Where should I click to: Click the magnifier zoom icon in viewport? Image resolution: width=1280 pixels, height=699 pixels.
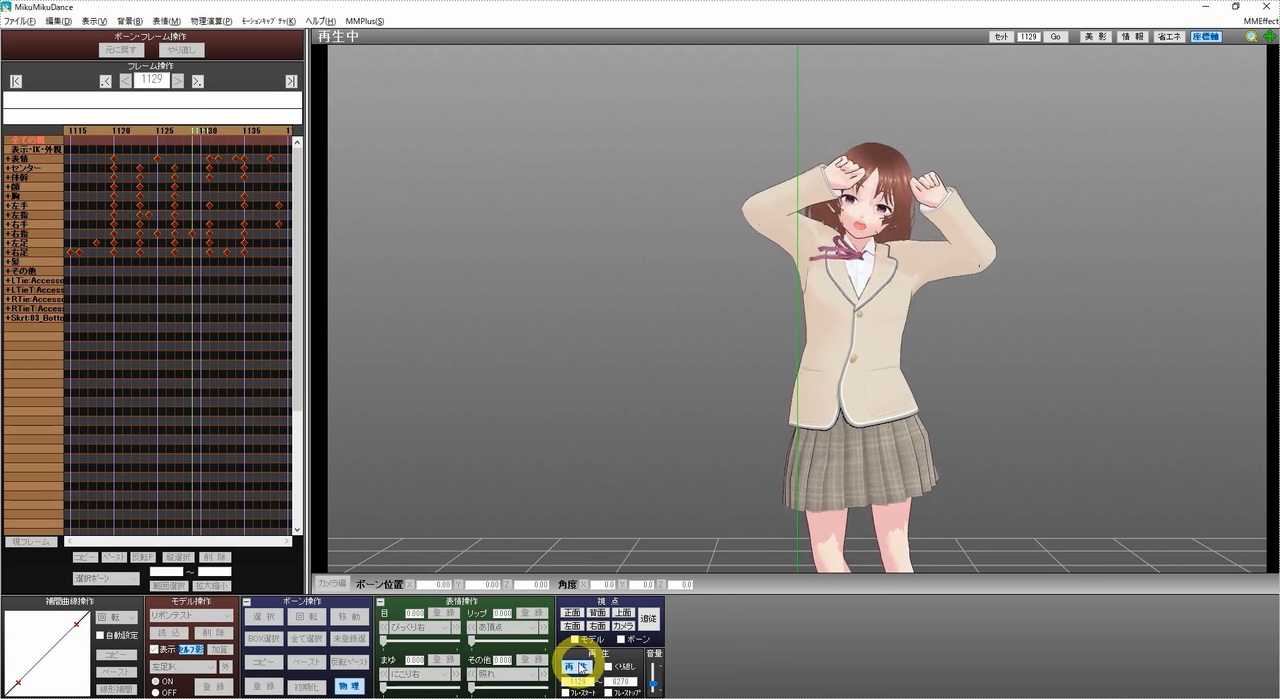pos(1251,37)
